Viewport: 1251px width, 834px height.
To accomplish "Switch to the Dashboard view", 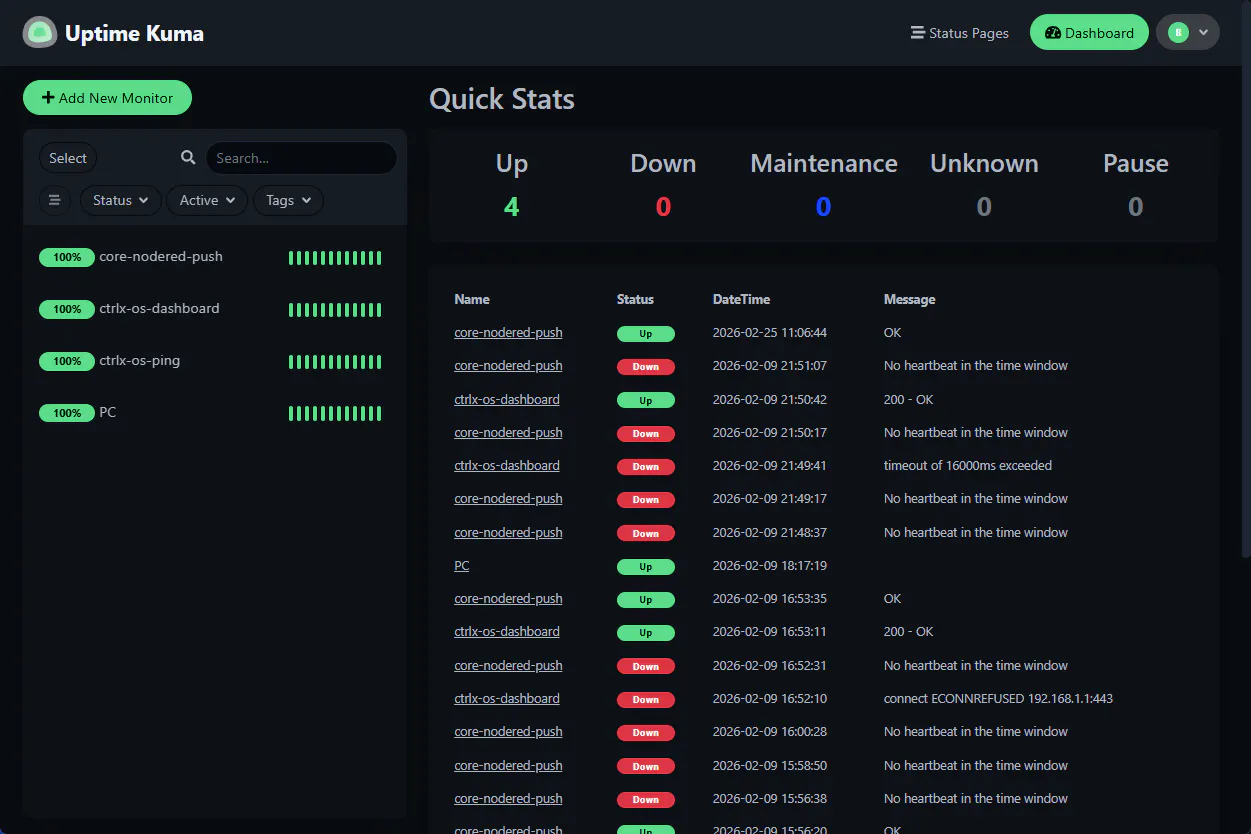I will 1089,33.
